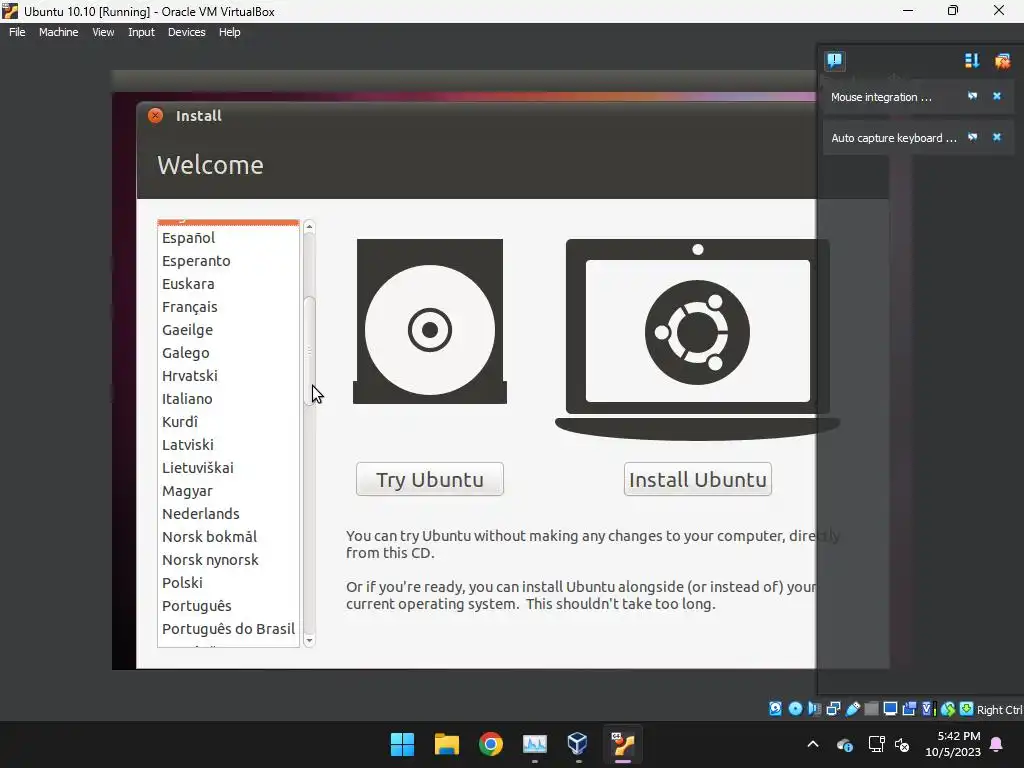The width and height of the screenshot is (1024, 768).
Task: Select Euskara in the language list
Action: [x=228, y=283]
